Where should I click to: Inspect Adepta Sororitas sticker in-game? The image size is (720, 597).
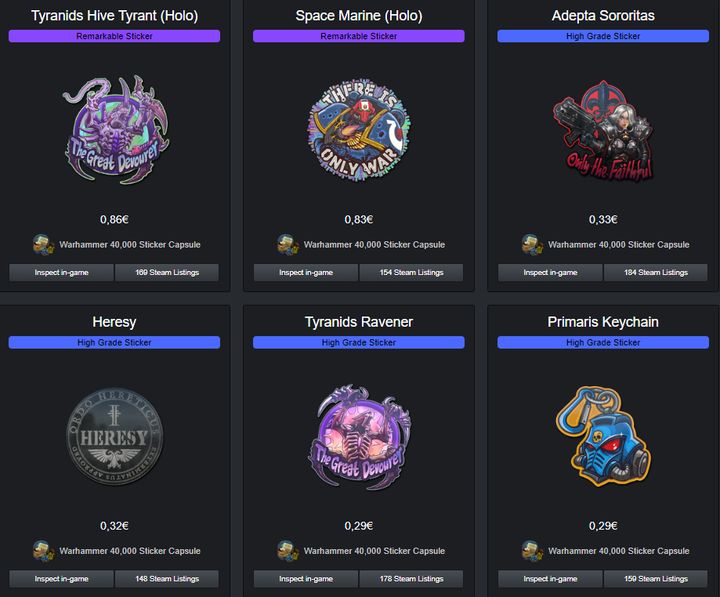coord(550,272)
